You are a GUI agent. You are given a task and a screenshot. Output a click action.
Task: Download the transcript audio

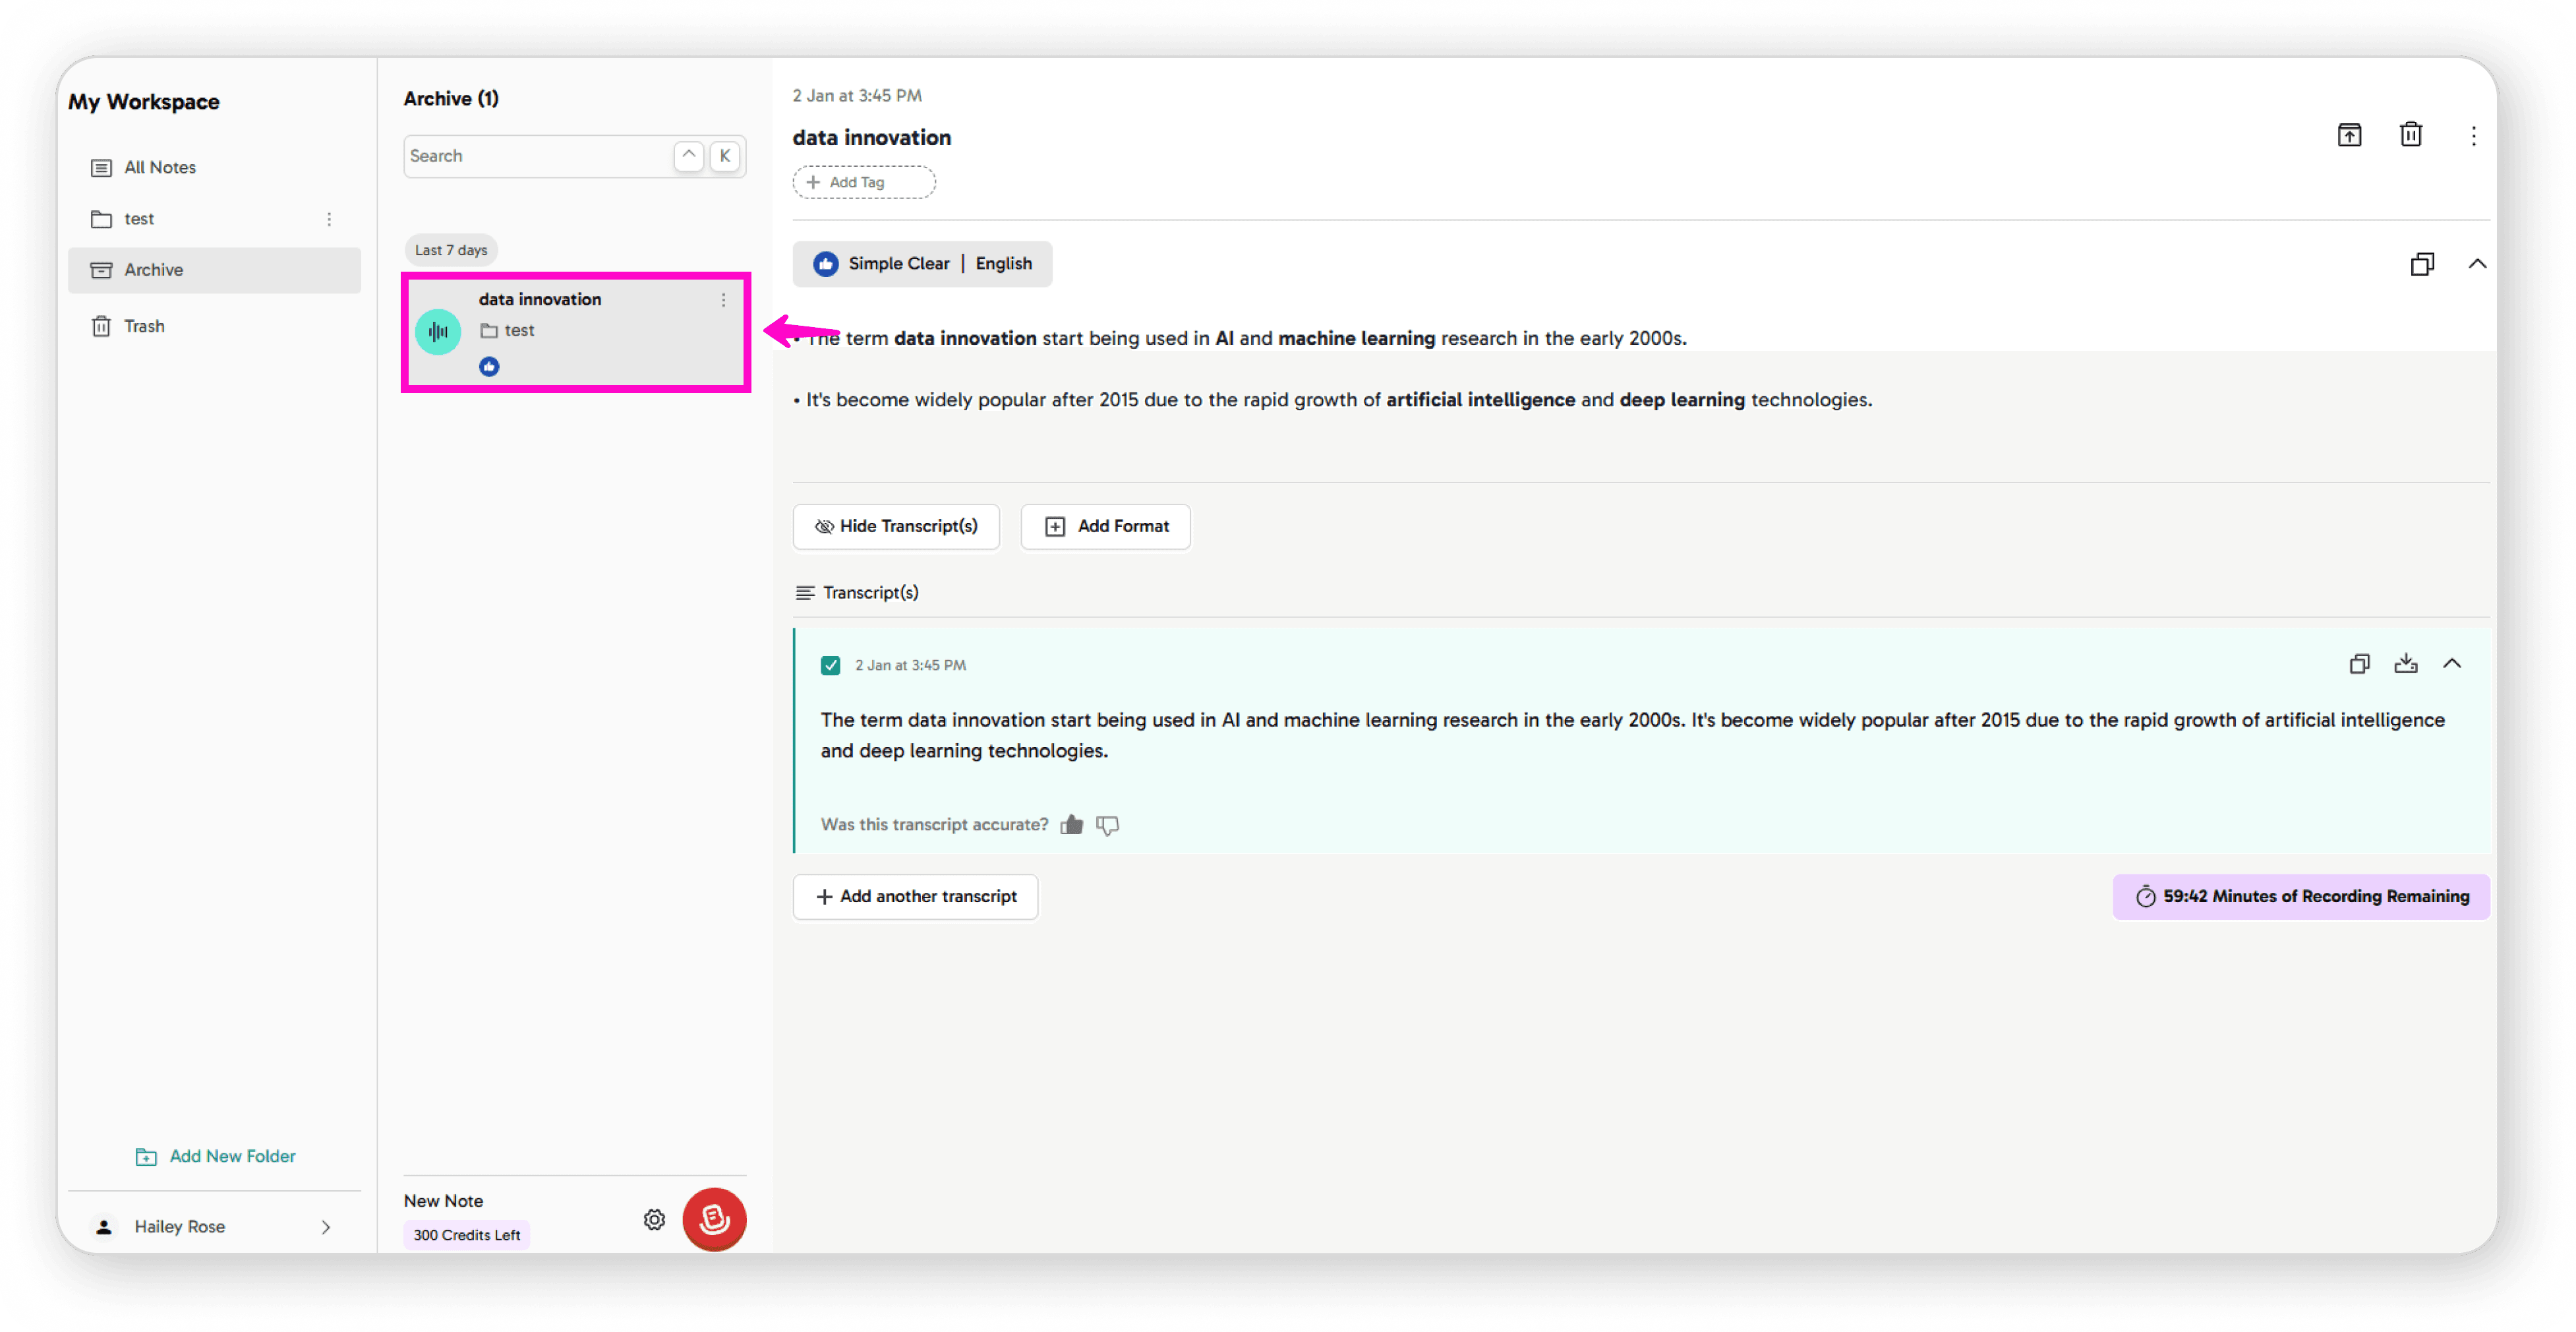click(2405, 664)
